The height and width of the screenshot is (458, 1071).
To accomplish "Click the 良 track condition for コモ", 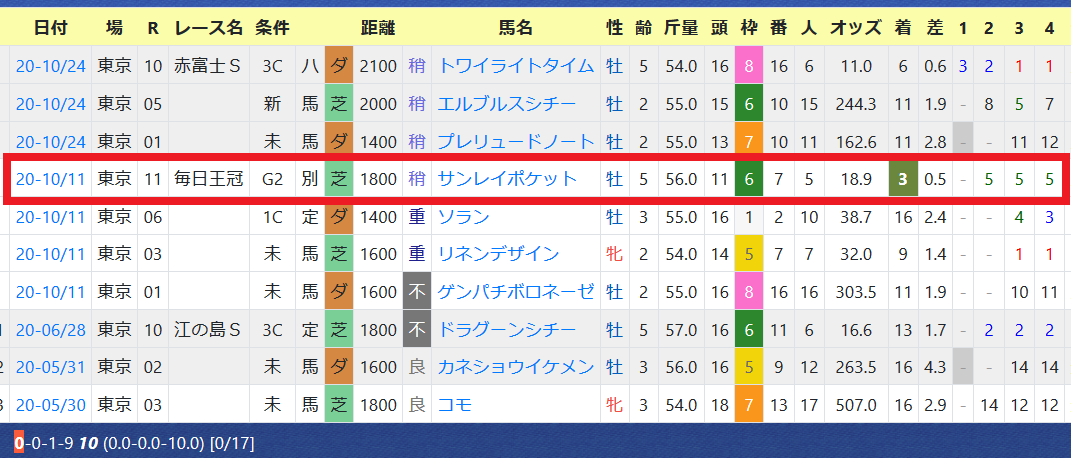I will tap(416, 405).
